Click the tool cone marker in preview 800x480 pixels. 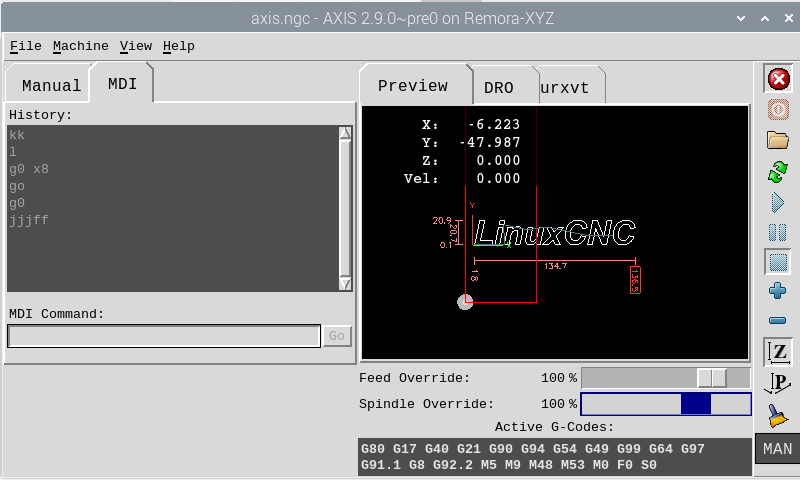click(x=465, y=302)
